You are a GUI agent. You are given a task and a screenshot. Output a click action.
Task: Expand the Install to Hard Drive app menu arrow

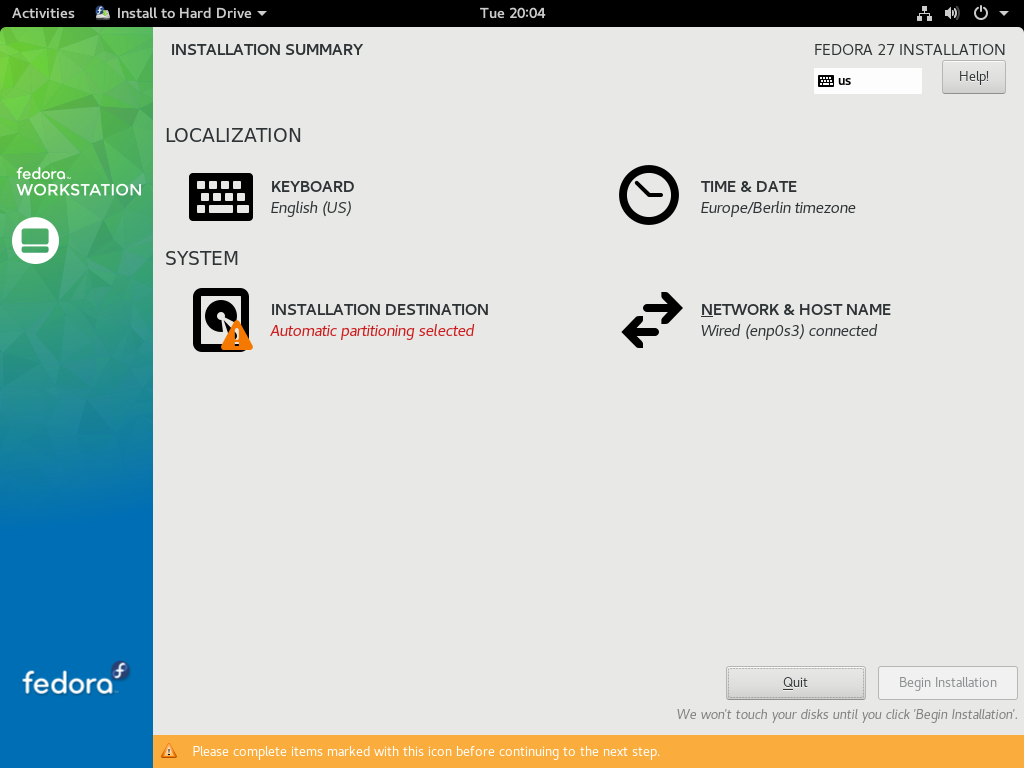point(262,13)
